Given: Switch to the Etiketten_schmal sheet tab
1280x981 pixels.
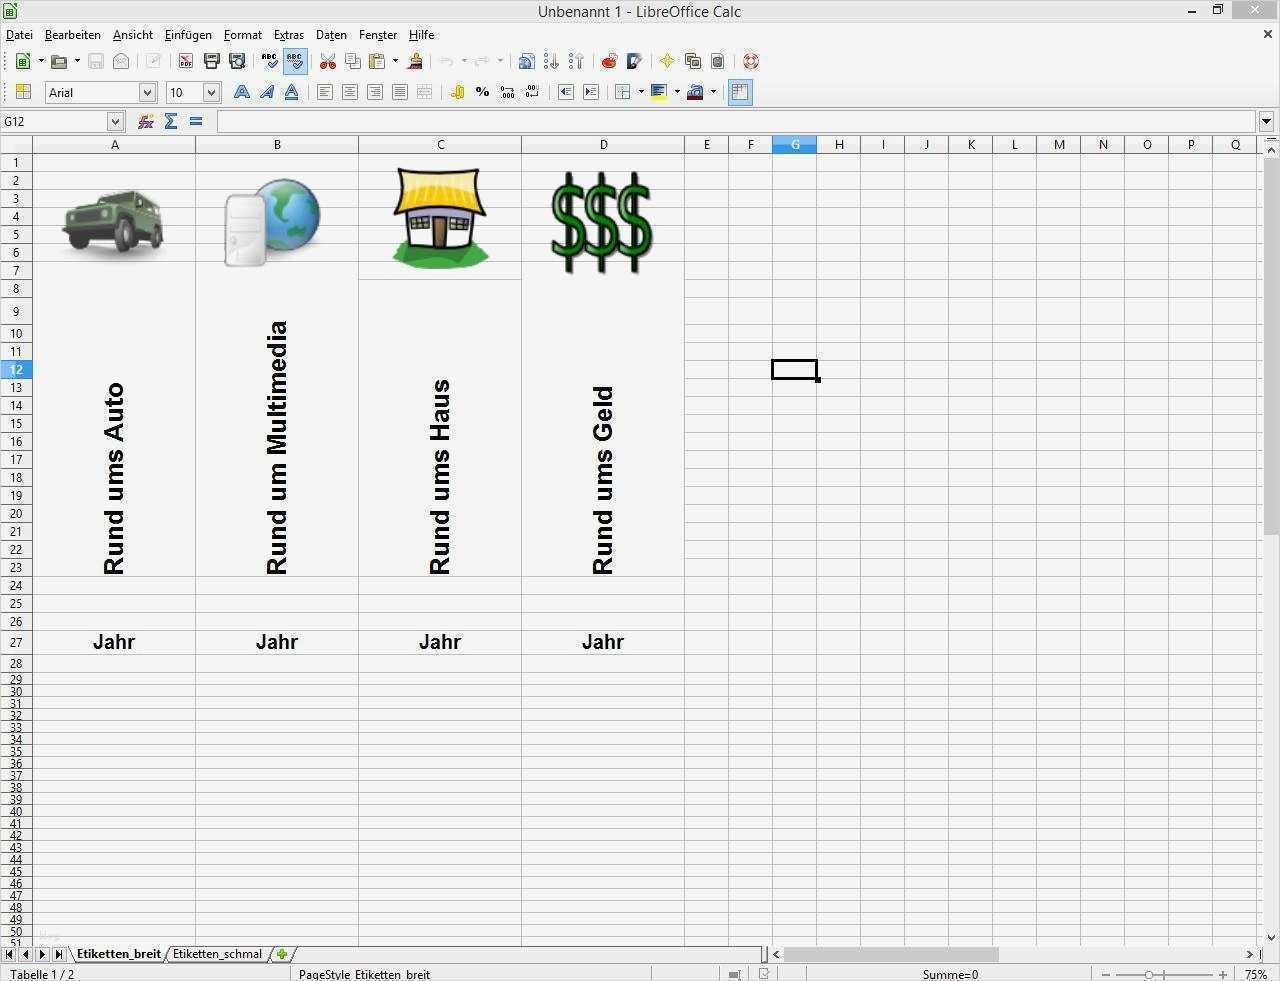Looking at the screenshot, I should tap(217, 954).
